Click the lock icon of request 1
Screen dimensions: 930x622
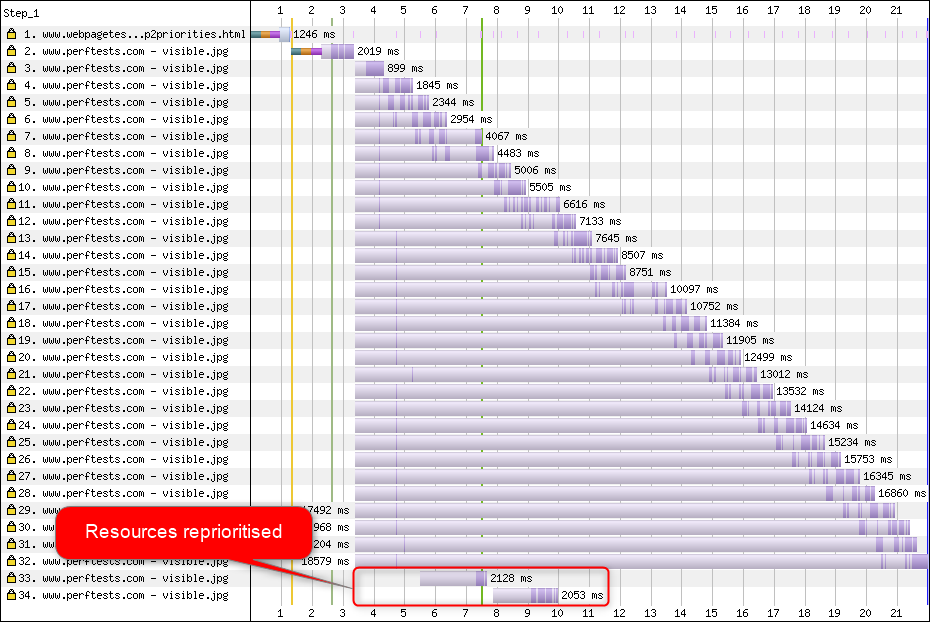11,34
